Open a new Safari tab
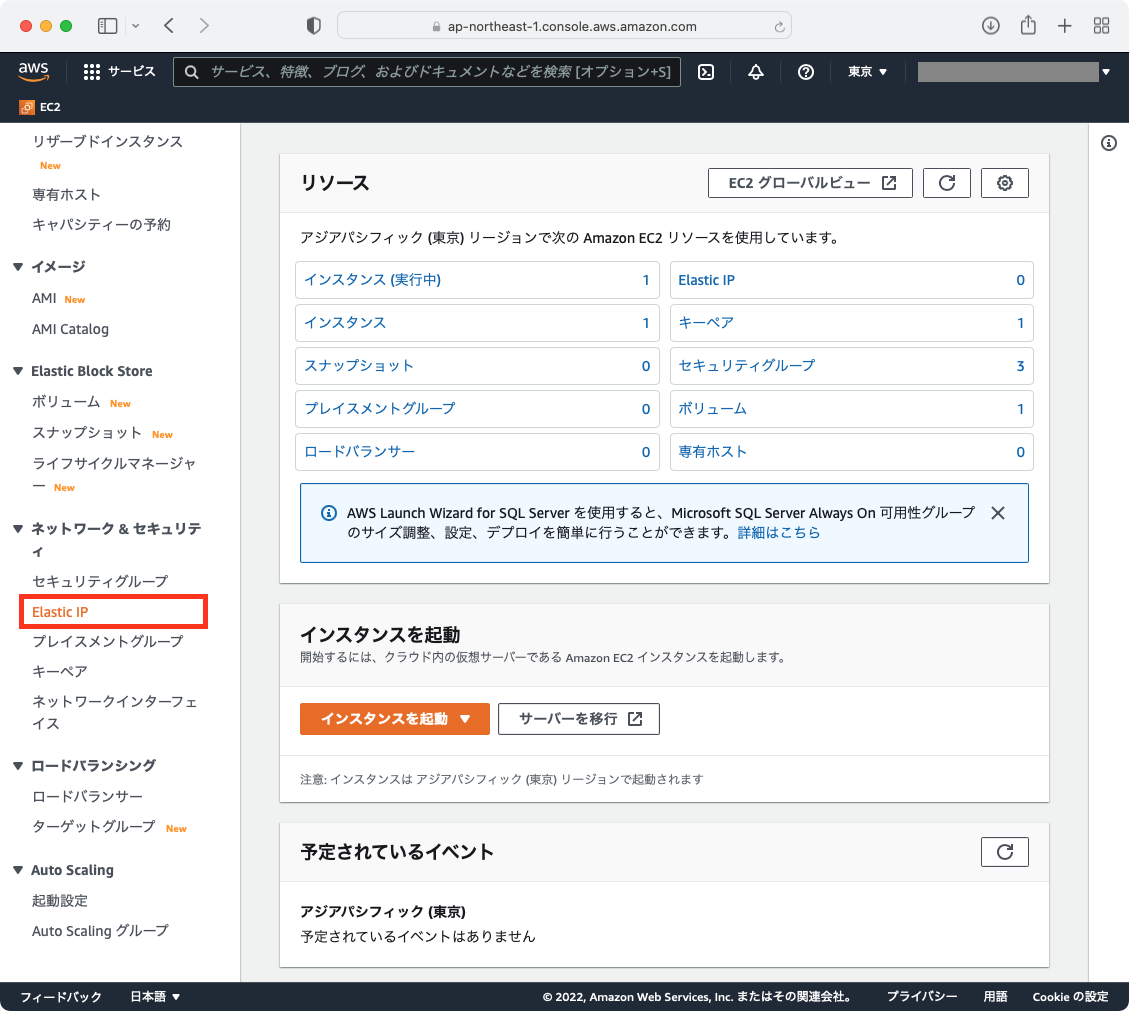This screenshot has height=1011, width=1129. (x=1065, y=26)
